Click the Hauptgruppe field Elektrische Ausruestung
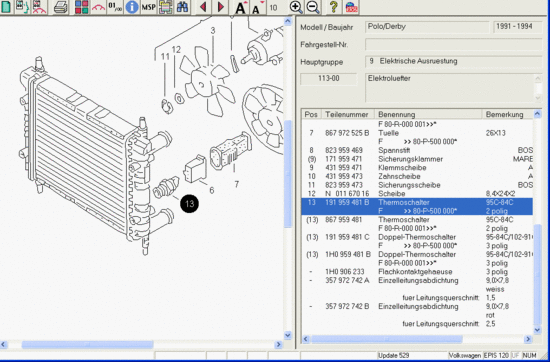Viewport: 550px width, 362px height. [454, 62]
